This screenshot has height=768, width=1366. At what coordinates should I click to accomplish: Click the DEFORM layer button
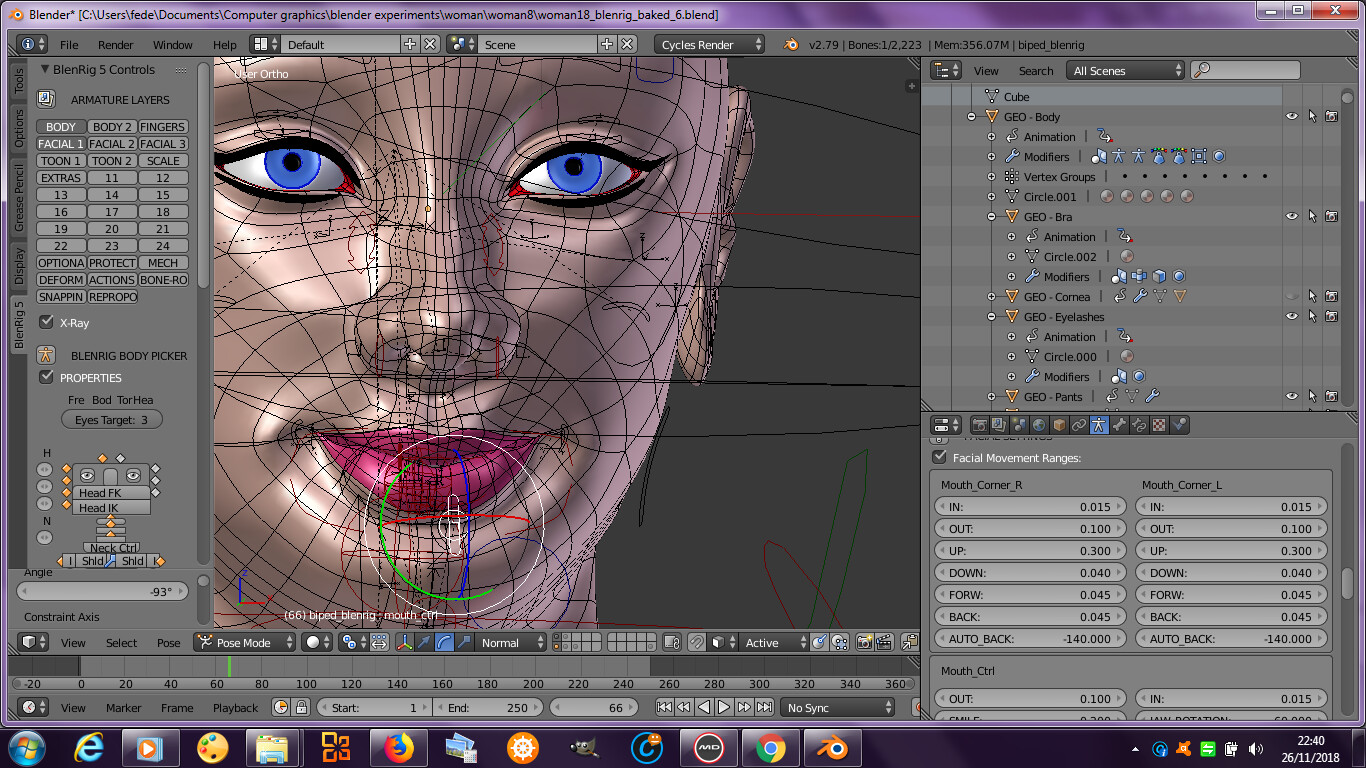(61, 280)
